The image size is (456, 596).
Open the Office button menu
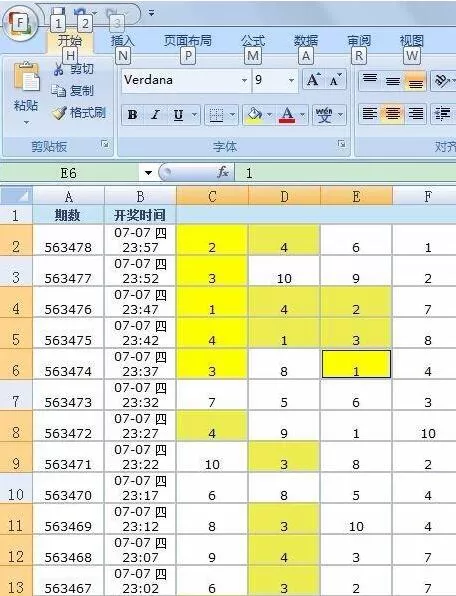point(21,24)
